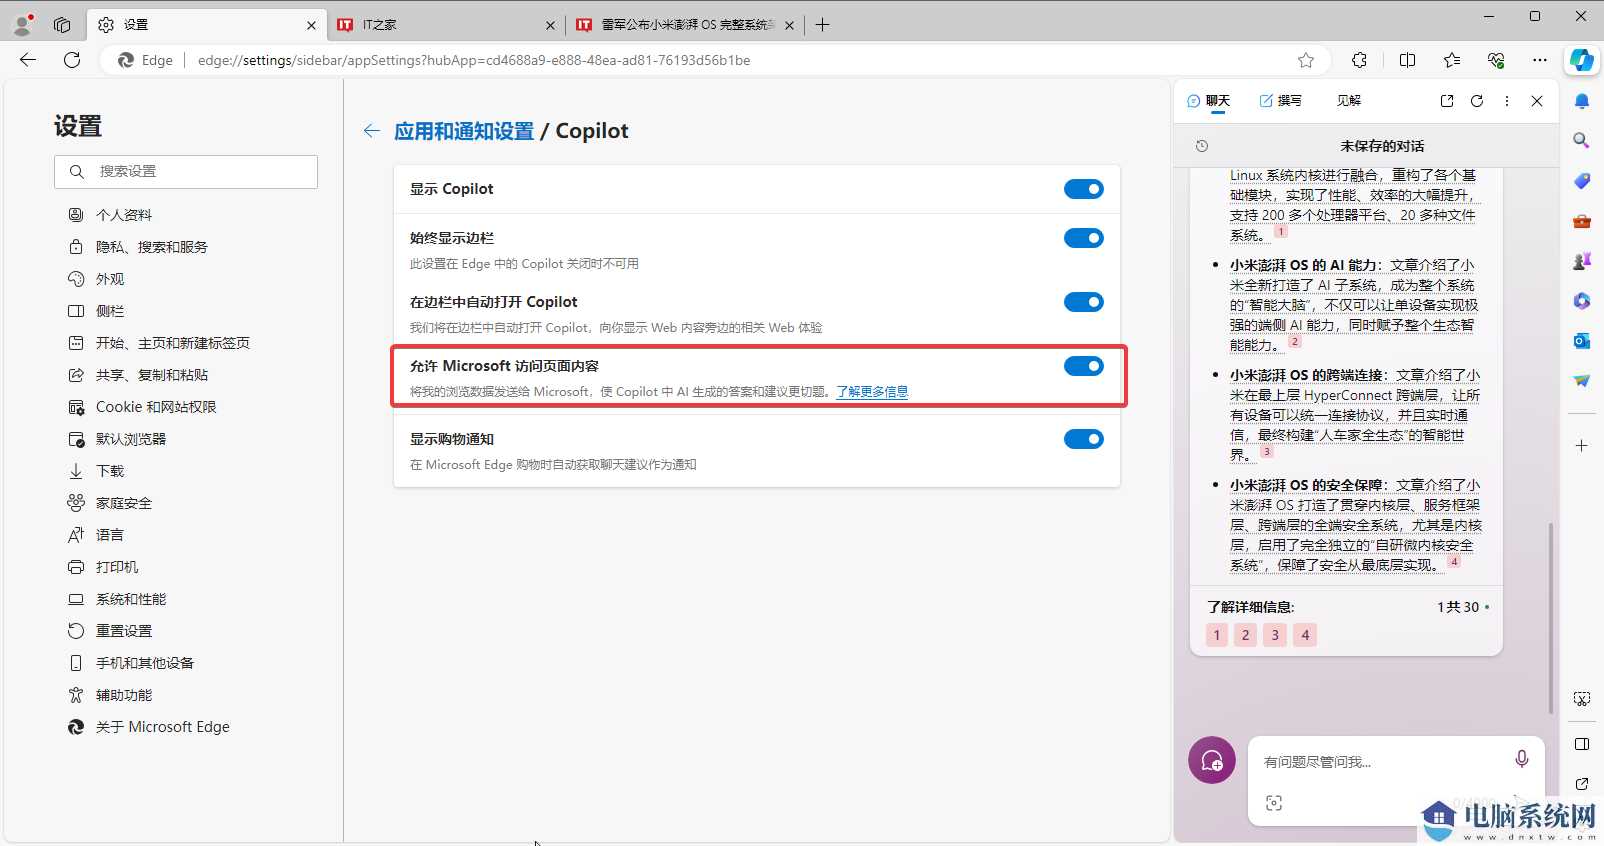Click the Copilot icon in toolbar

pyautogui.click(x=1581, y=60)
